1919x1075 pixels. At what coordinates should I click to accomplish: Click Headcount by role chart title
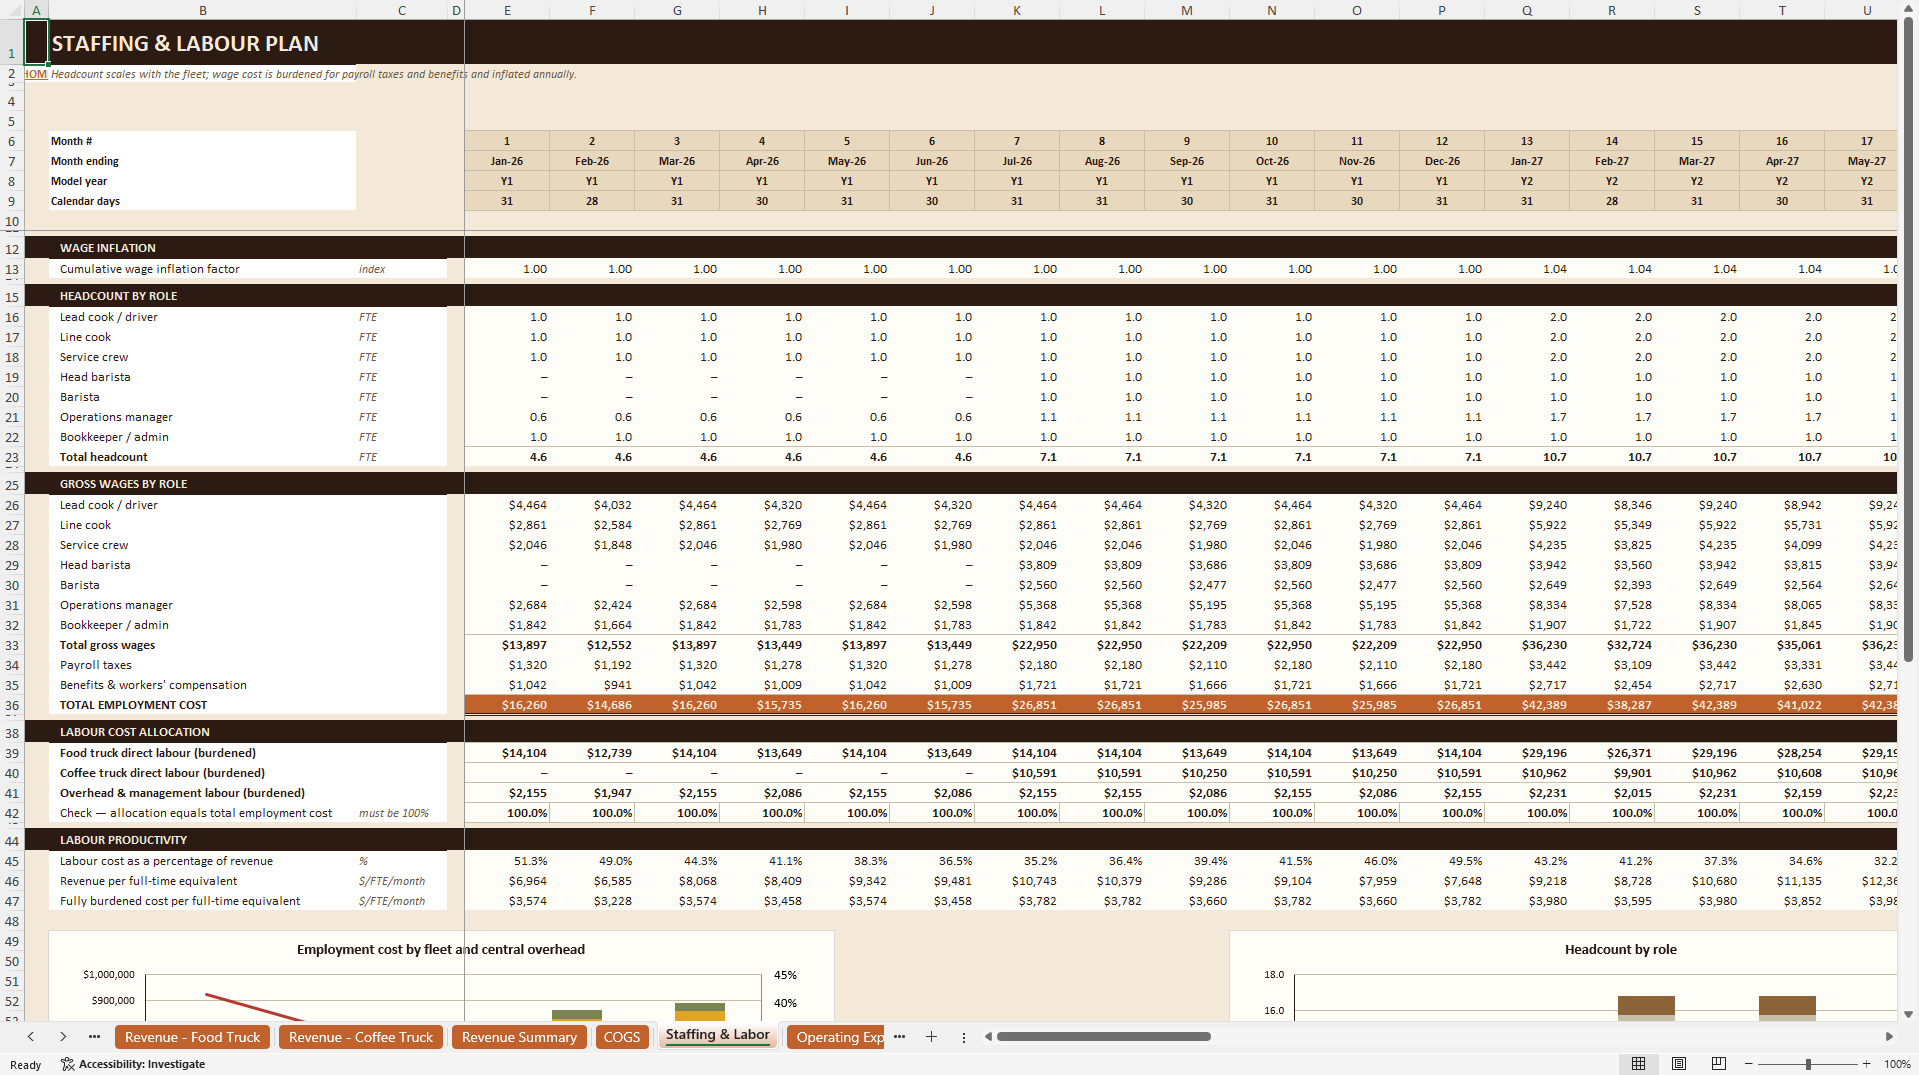pyautogui.click(x=1621, y=950)
